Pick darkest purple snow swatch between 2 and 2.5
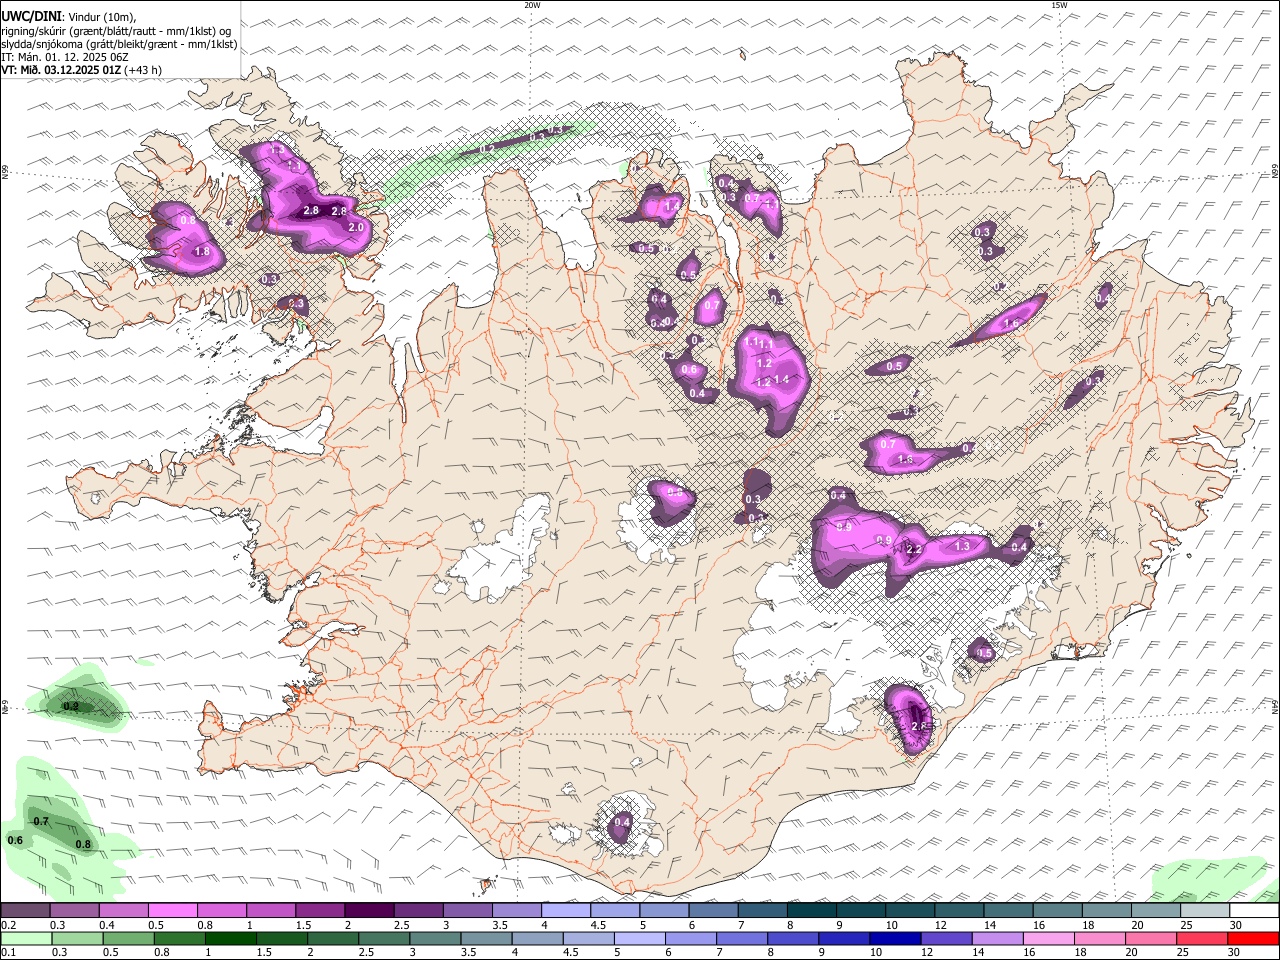This screenshot has width=1280, height=960. coord(369,911)
